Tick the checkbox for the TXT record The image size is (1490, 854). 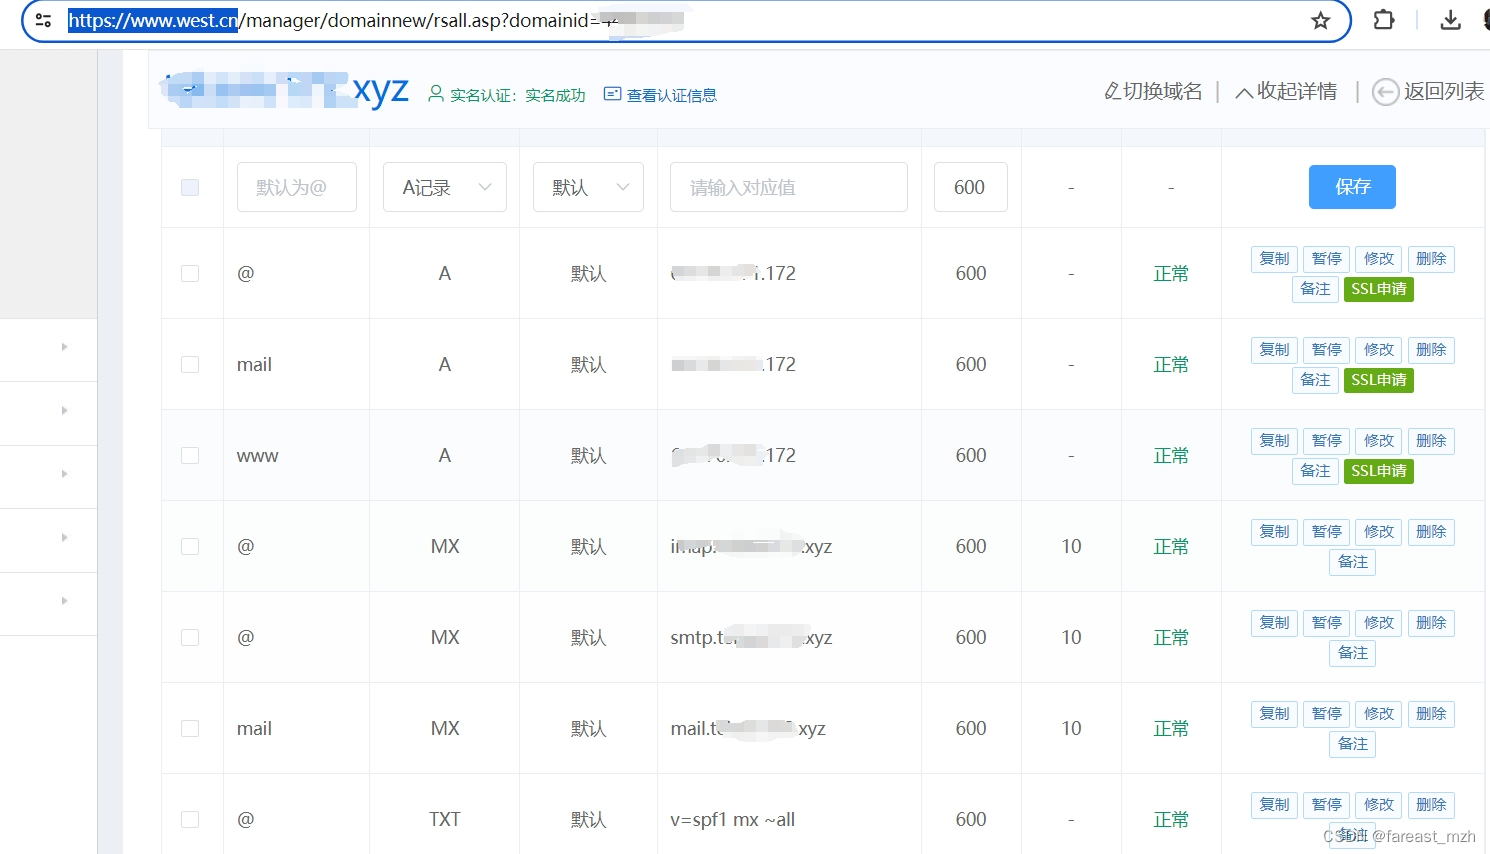(190, 819)
